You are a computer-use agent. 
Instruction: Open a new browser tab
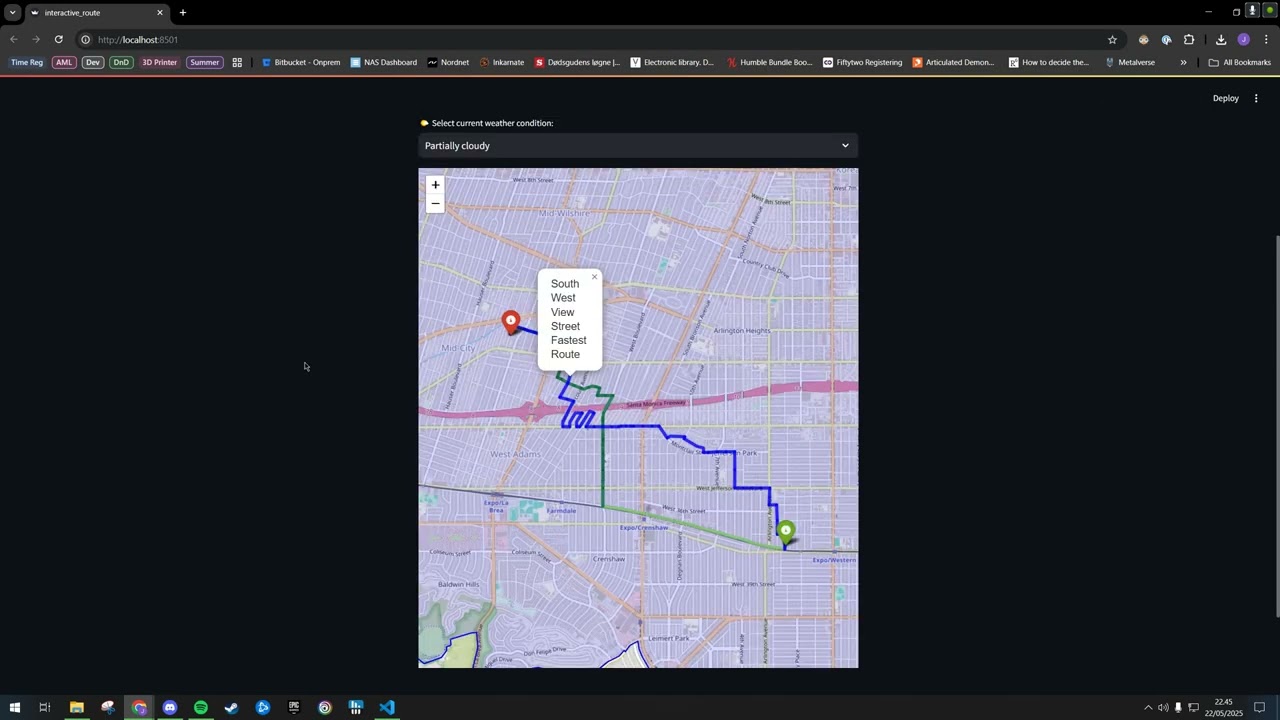click(183, 13)
